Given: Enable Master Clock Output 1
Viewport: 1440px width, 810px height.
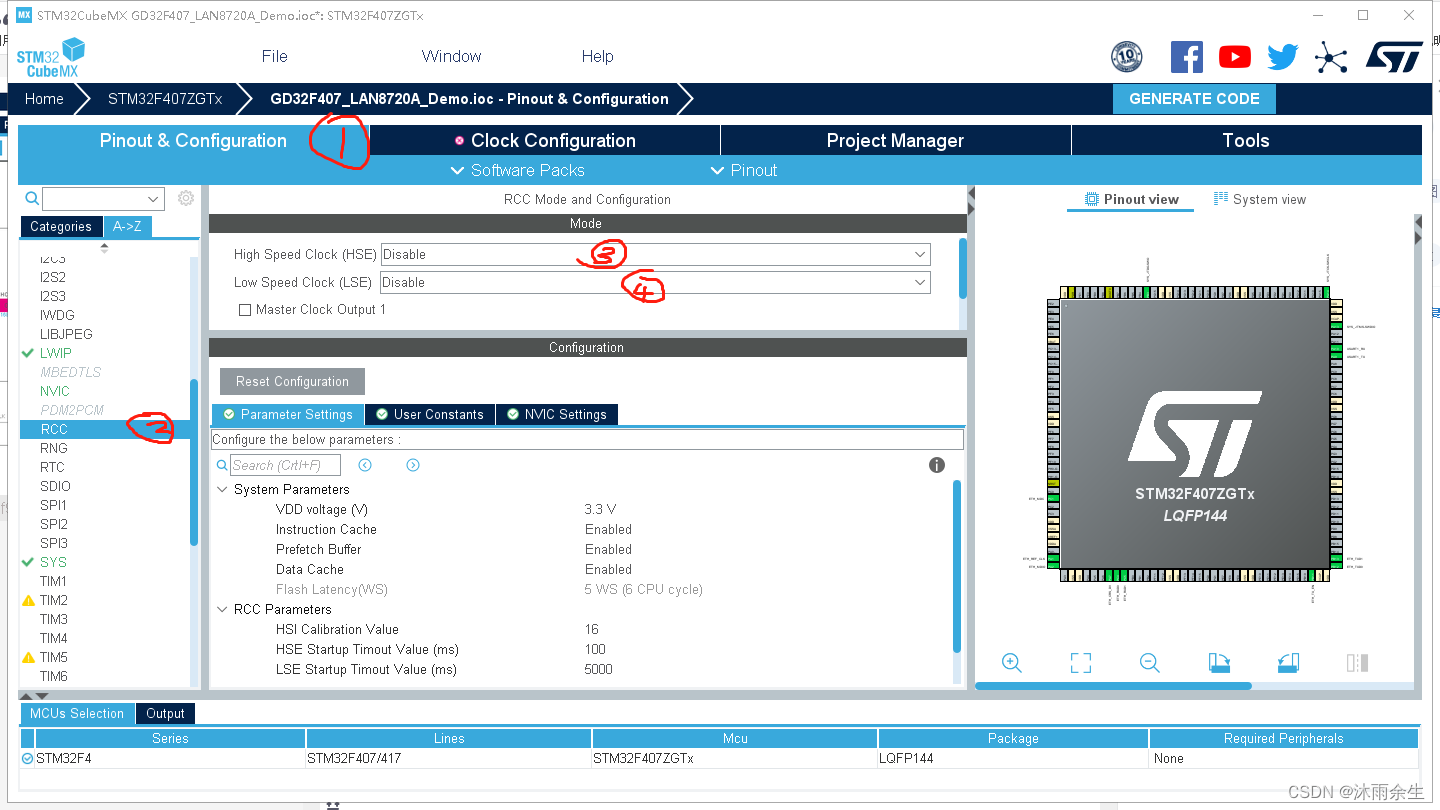Looking at the screenshot, I should [244, 310].
